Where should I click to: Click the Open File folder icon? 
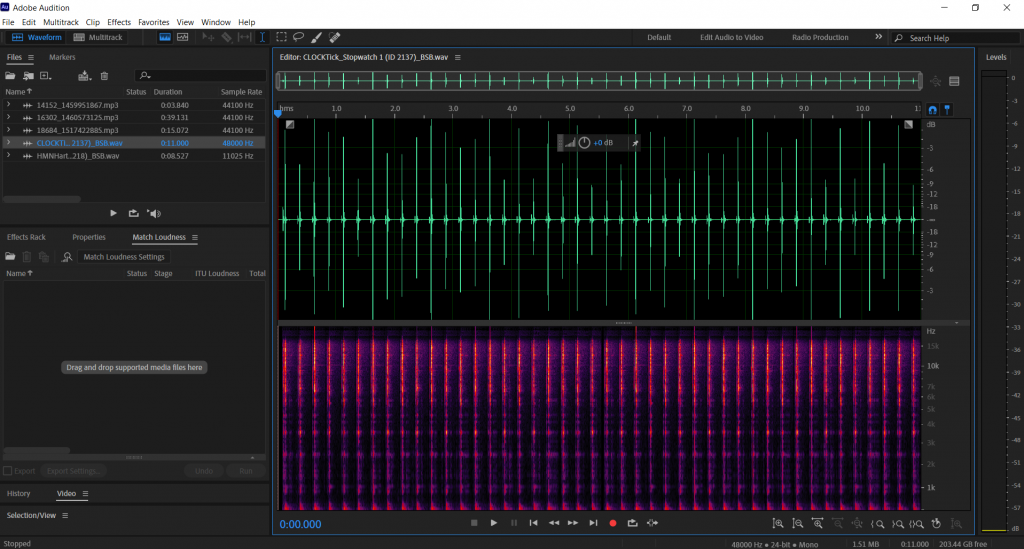(12, 75)
